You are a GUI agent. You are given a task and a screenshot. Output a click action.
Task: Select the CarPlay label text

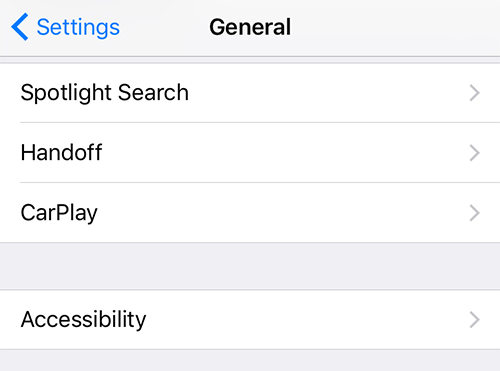[x=59, y=213]
